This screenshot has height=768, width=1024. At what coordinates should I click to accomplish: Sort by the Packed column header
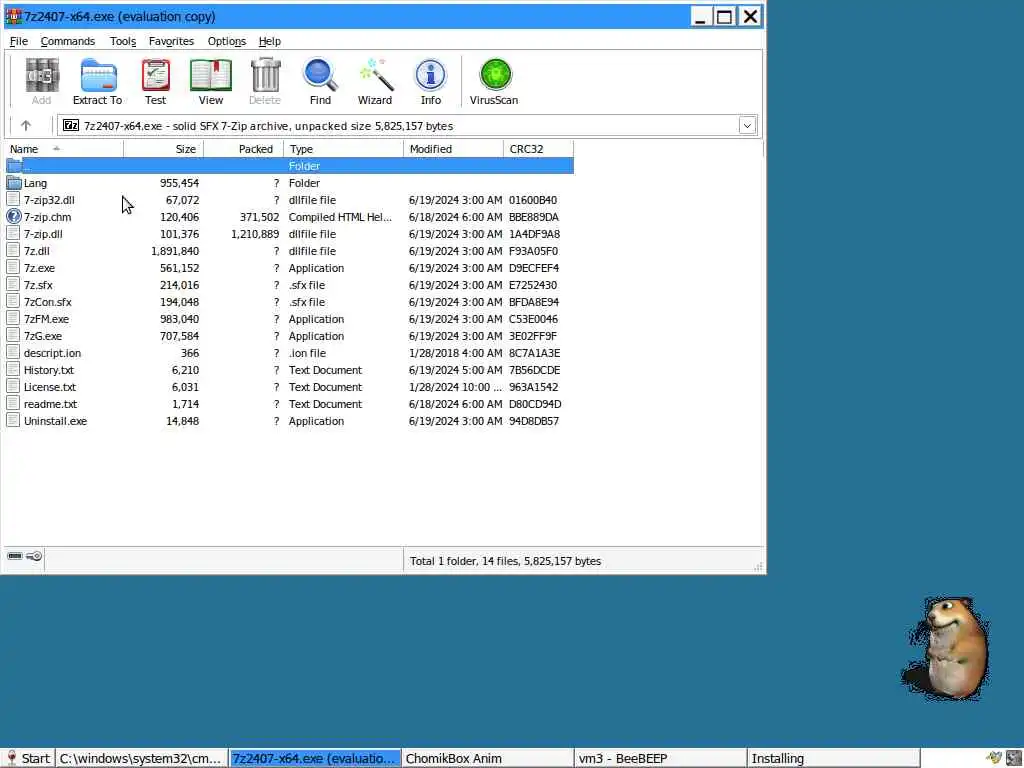244,149
